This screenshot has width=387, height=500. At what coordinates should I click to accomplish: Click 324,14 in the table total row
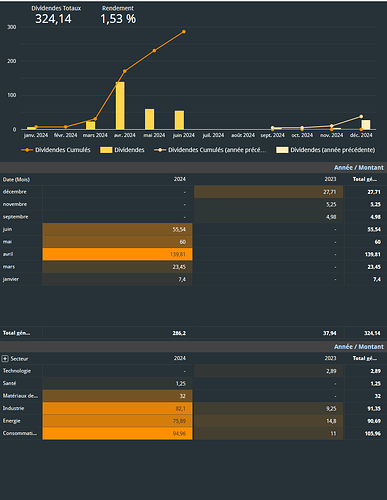coord(372,333)
